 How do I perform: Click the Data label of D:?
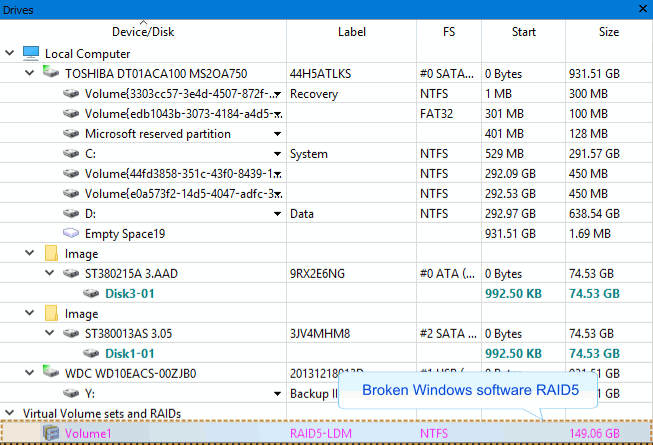pos(302,214)
